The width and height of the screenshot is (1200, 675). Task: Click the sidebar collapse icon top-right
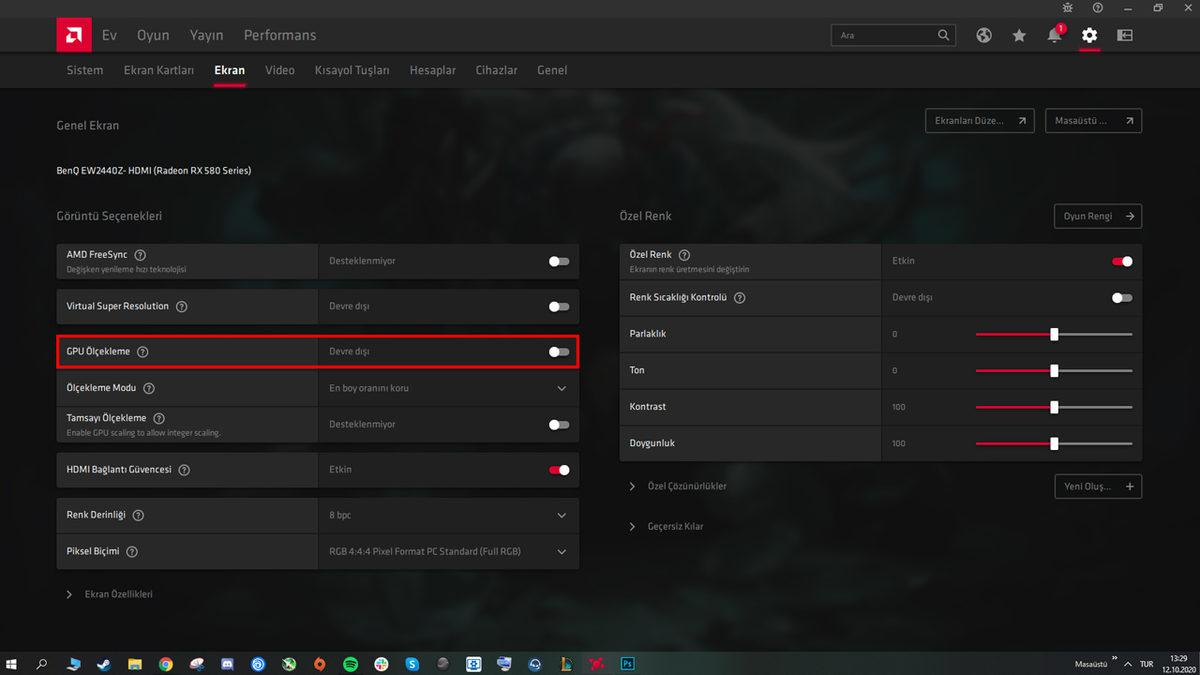(1124, 34)
